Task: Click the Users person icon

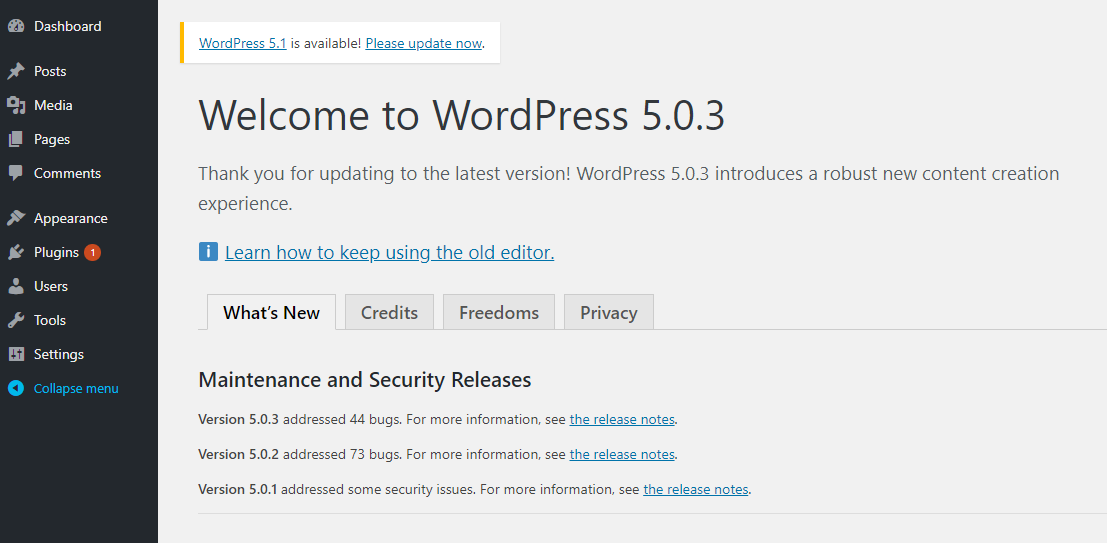Action: (16, 286)
